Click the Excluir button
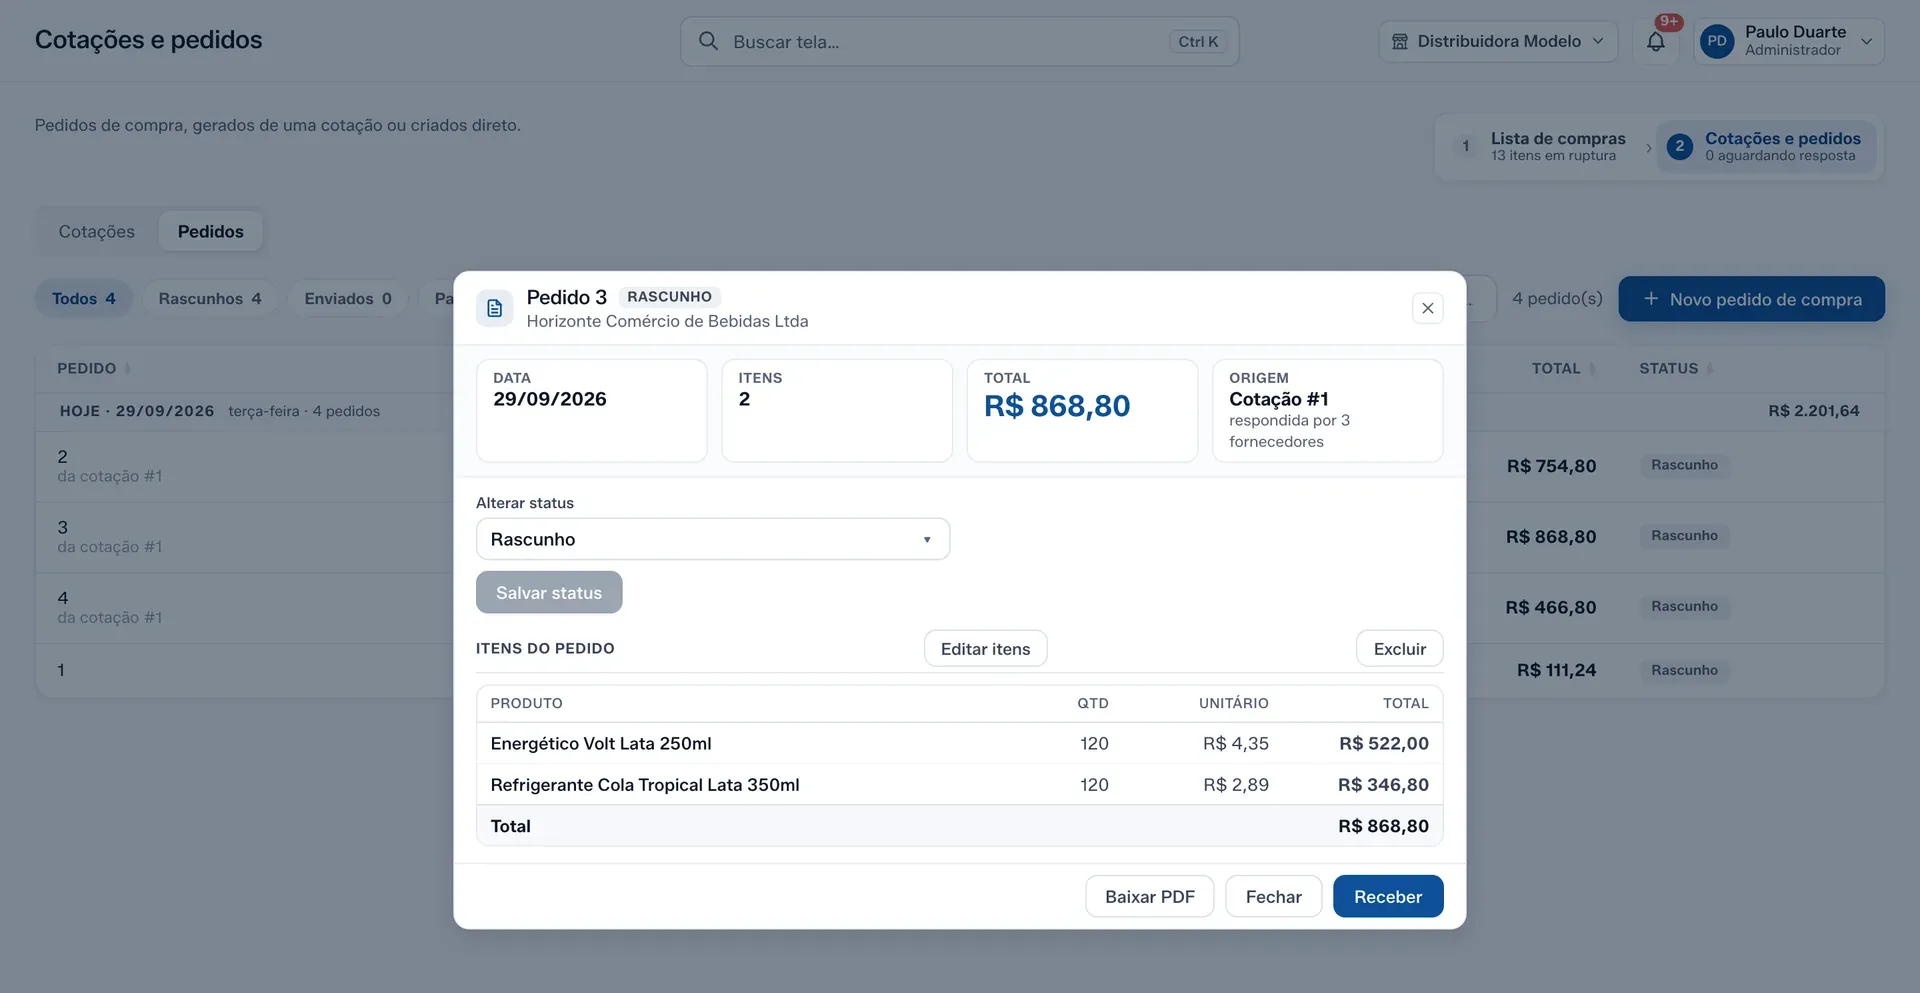Viewport: 1920px width, 993px height. point(1399,649)
